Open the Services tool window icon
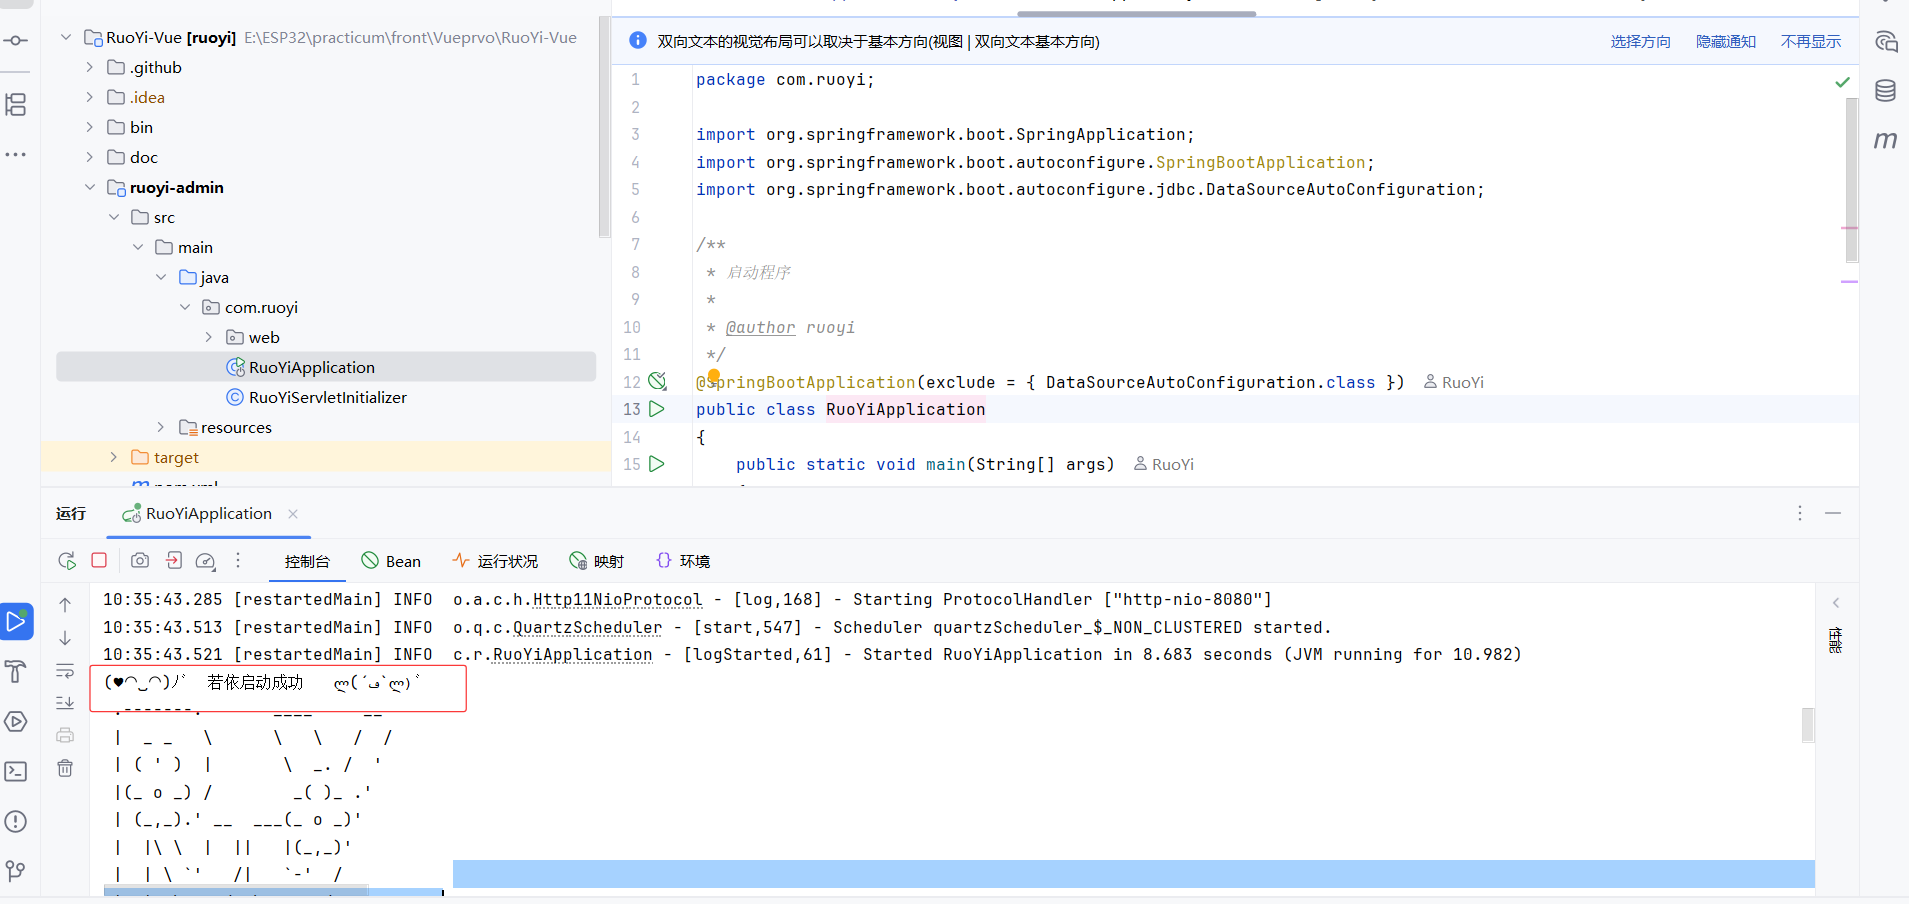This screenshot has width=1909, height=904. 16,721
